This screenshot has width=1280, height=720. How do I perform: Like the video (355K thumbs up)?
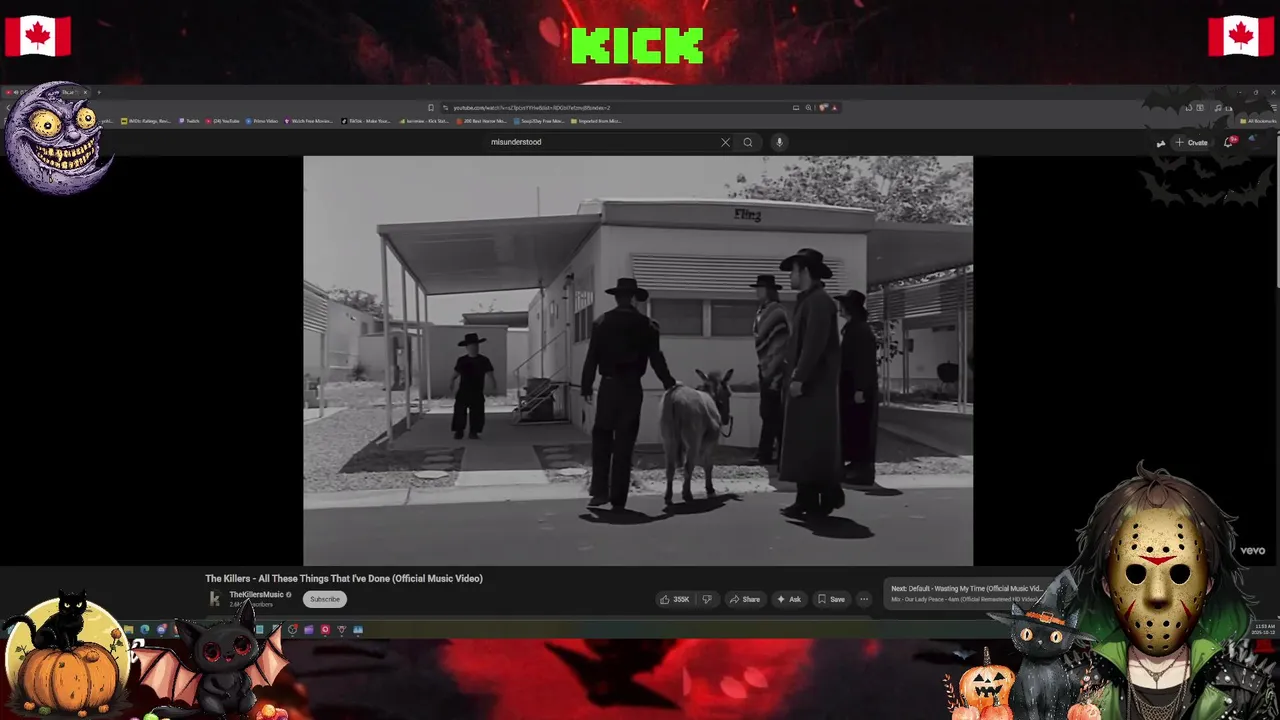point(675,599)
